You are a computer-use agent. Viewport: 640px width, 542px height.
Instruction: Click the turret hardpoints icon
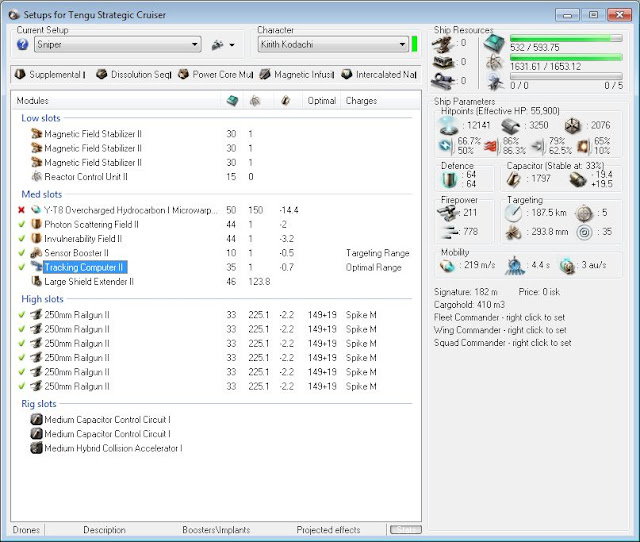tap(443, 44)
